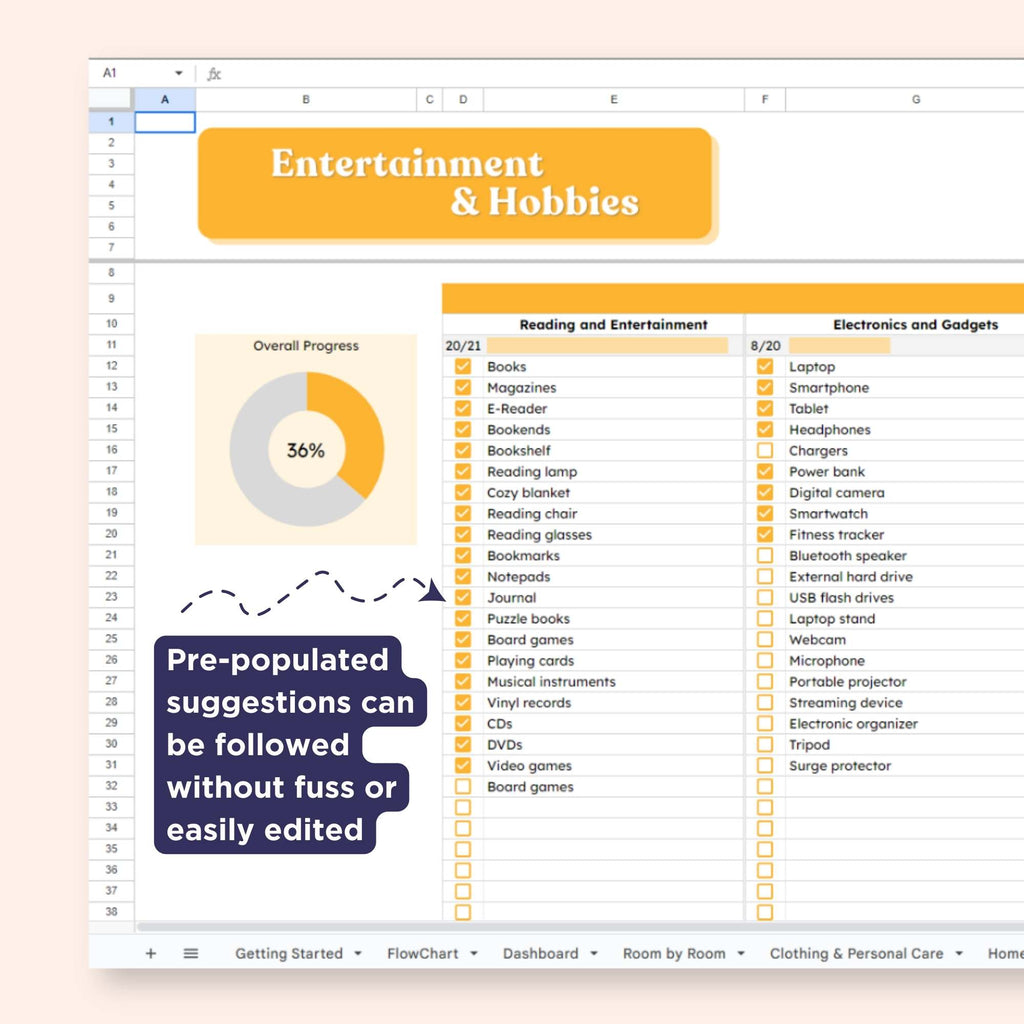The width and height of the screenshot is (1024, 1024).
Task: Check the unchecked Board games checkbox
Action: [462, 786]
